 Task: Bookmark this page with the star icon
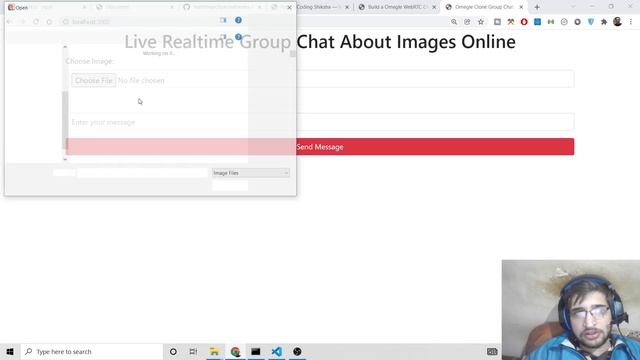click(481, 22)
